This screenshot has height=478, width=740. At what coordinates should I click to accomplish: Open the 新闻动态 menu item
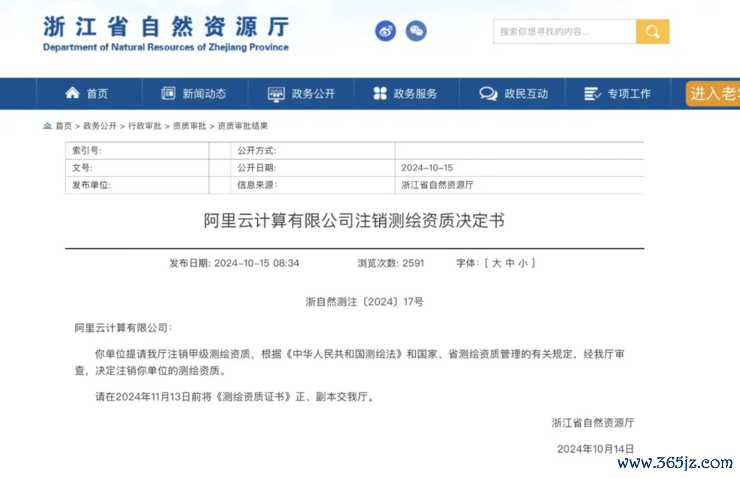pyautogui.click(x=204, y=94)
